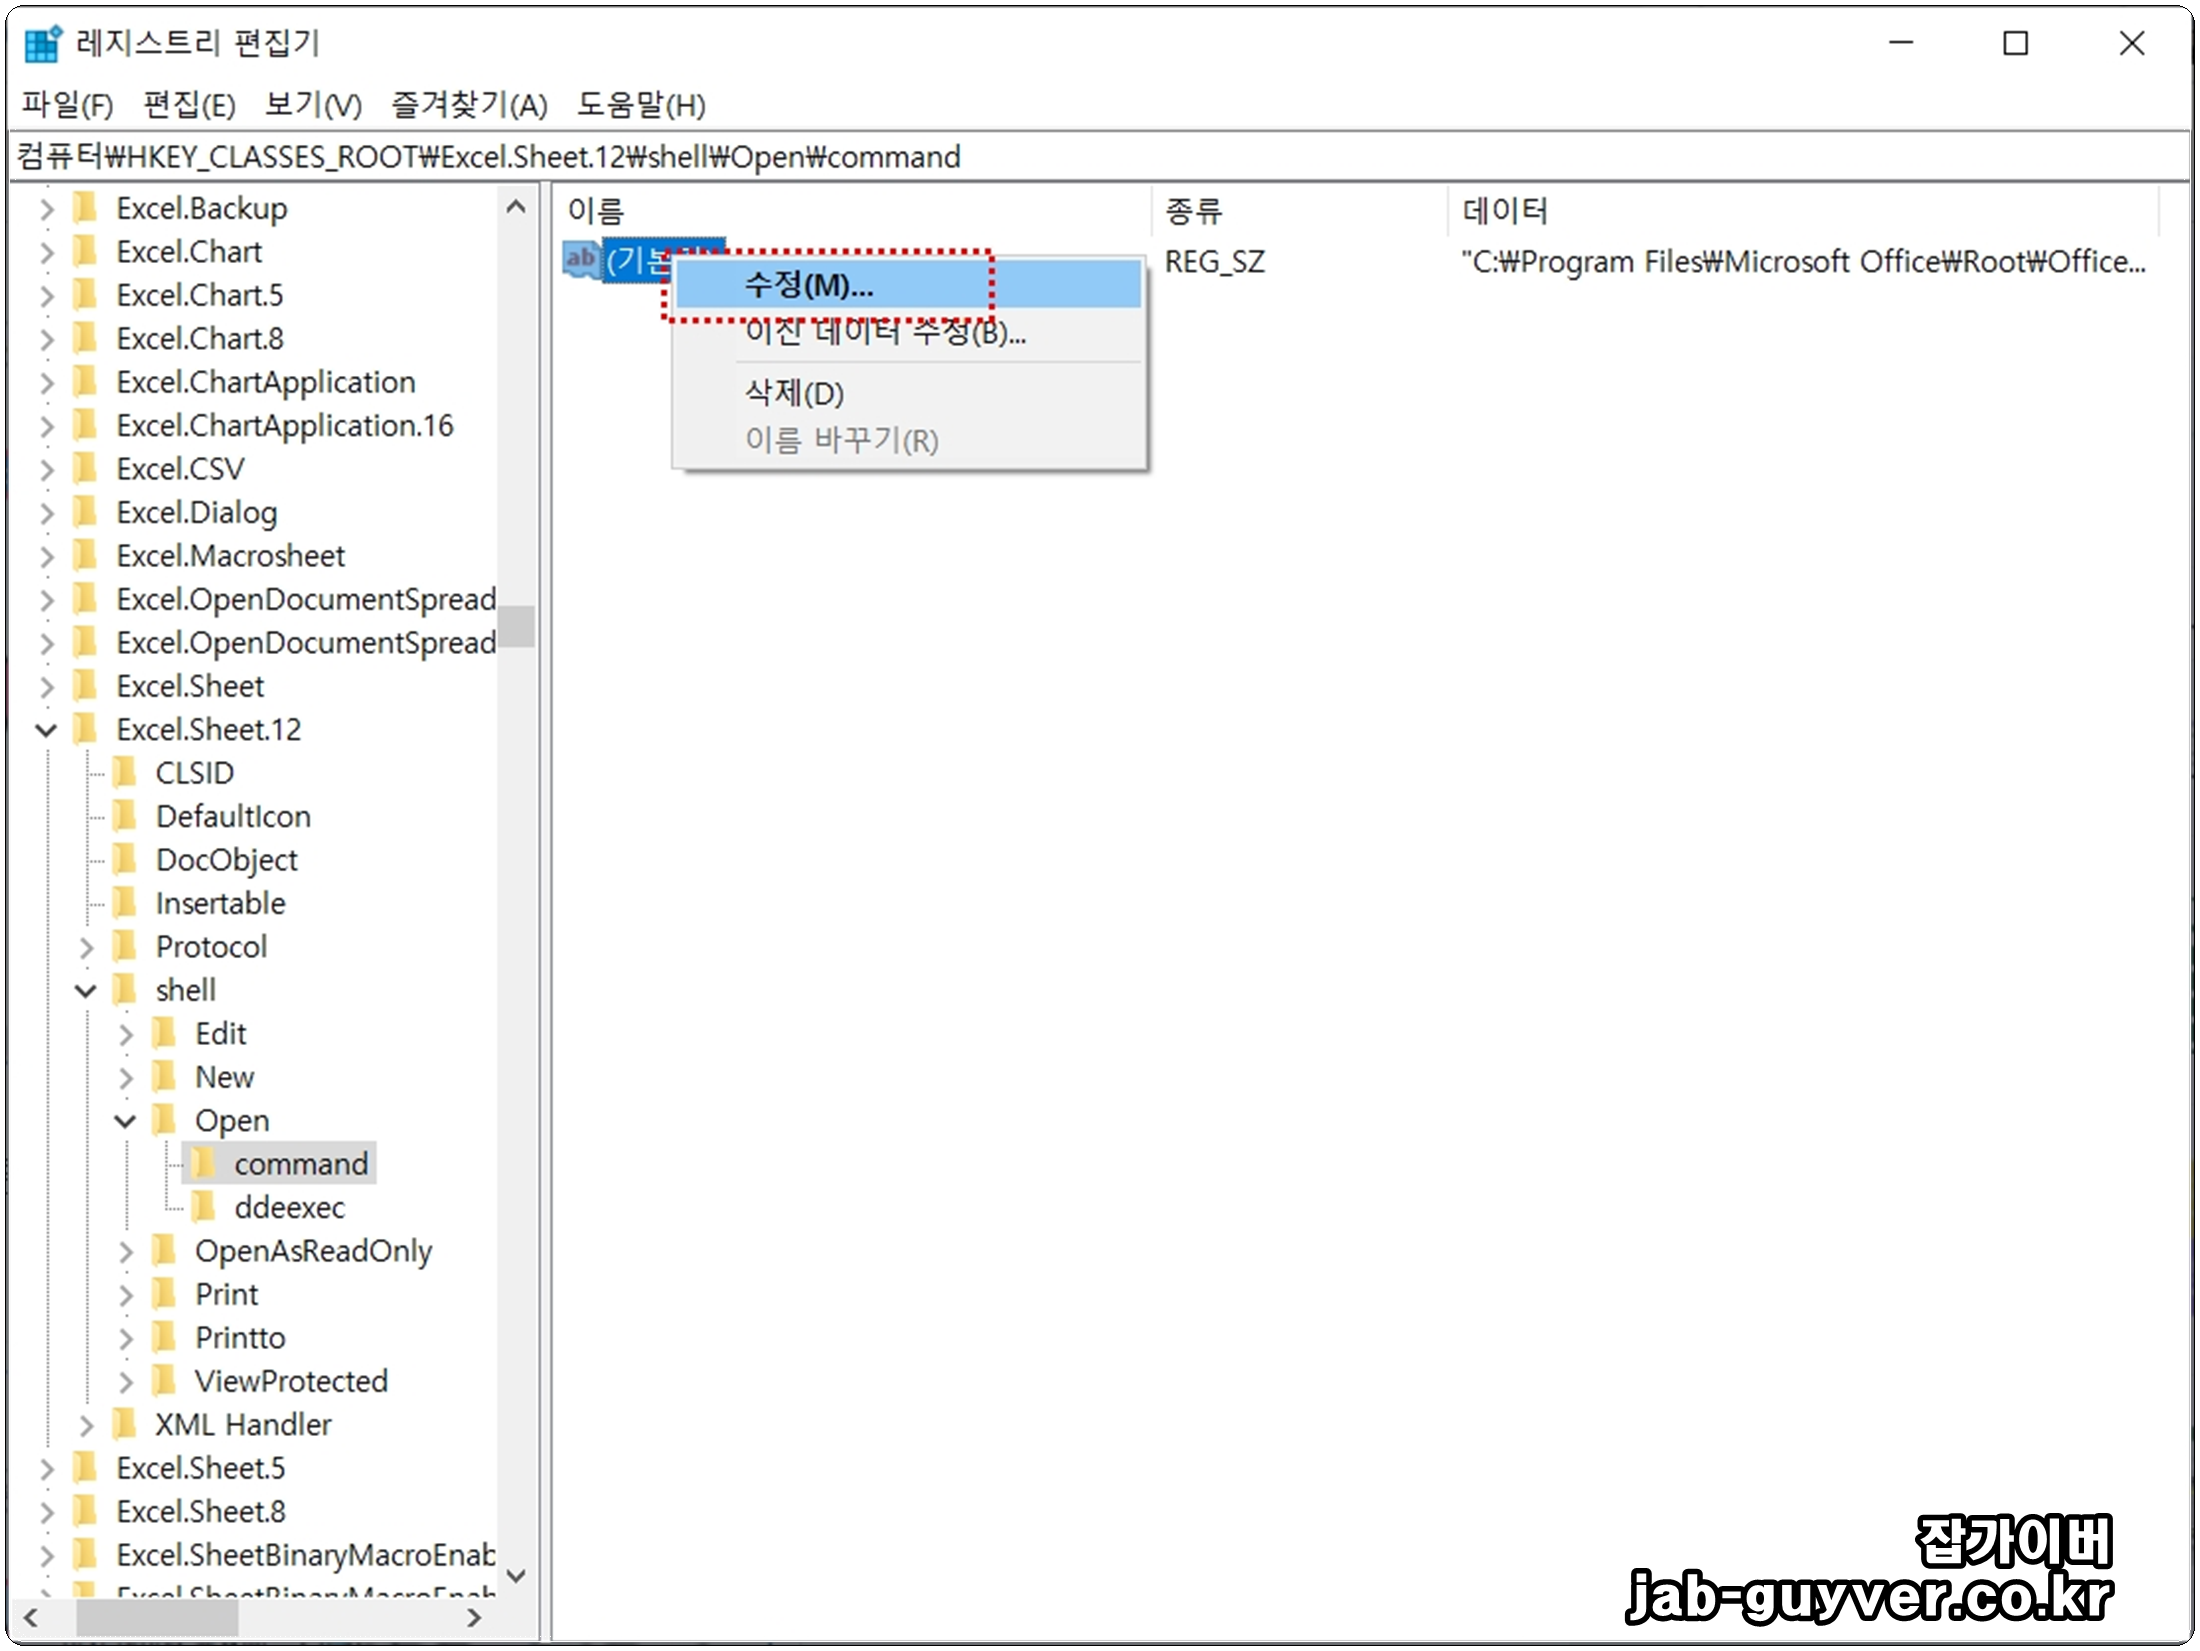
Task: Click the Registry Editor app icon in title bar
Action: (x=42, y=43)
